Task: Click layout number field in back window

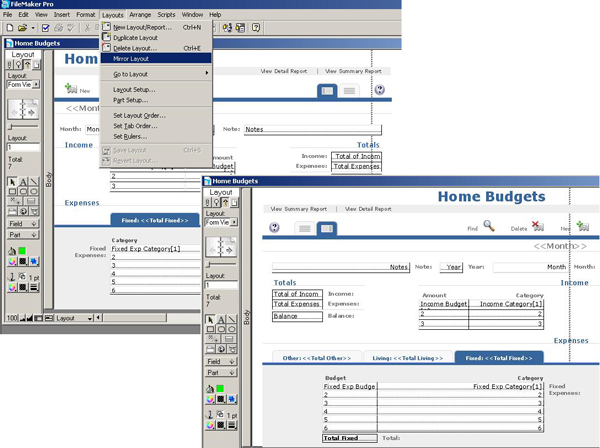Action: [23, 147]
